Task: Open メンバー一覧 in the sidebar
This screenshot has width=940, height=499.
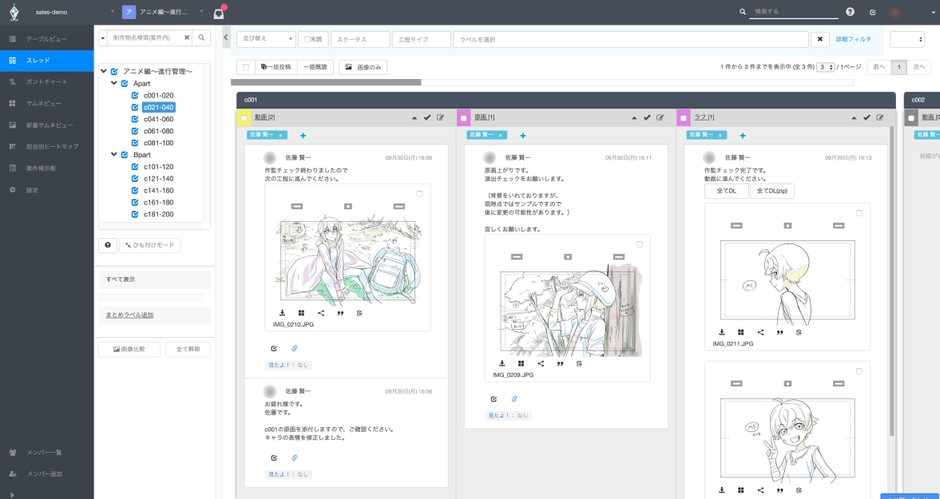Action: click(46, 452)
